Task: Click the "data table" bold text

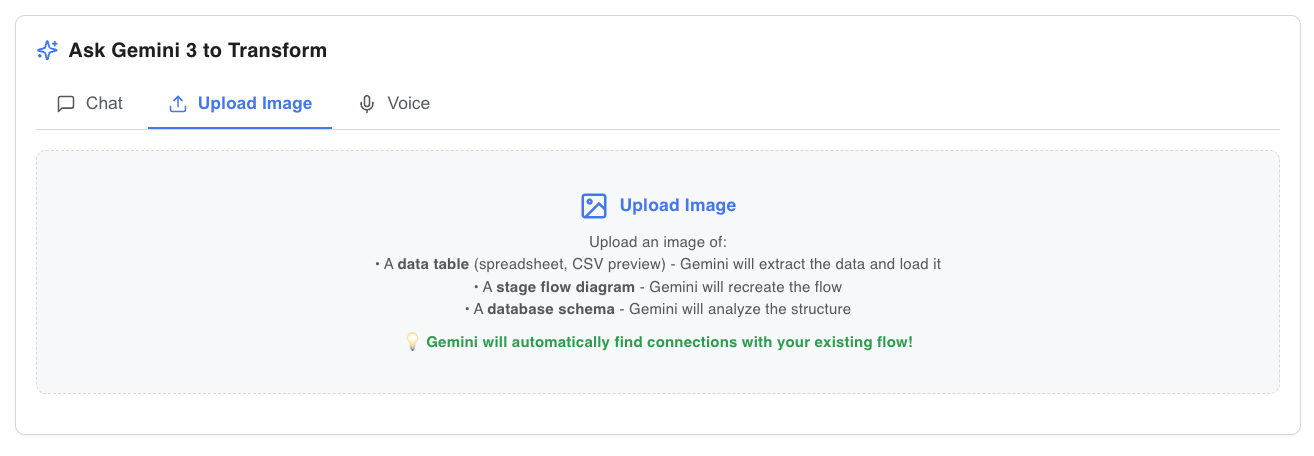Action: tap(433, 265)
